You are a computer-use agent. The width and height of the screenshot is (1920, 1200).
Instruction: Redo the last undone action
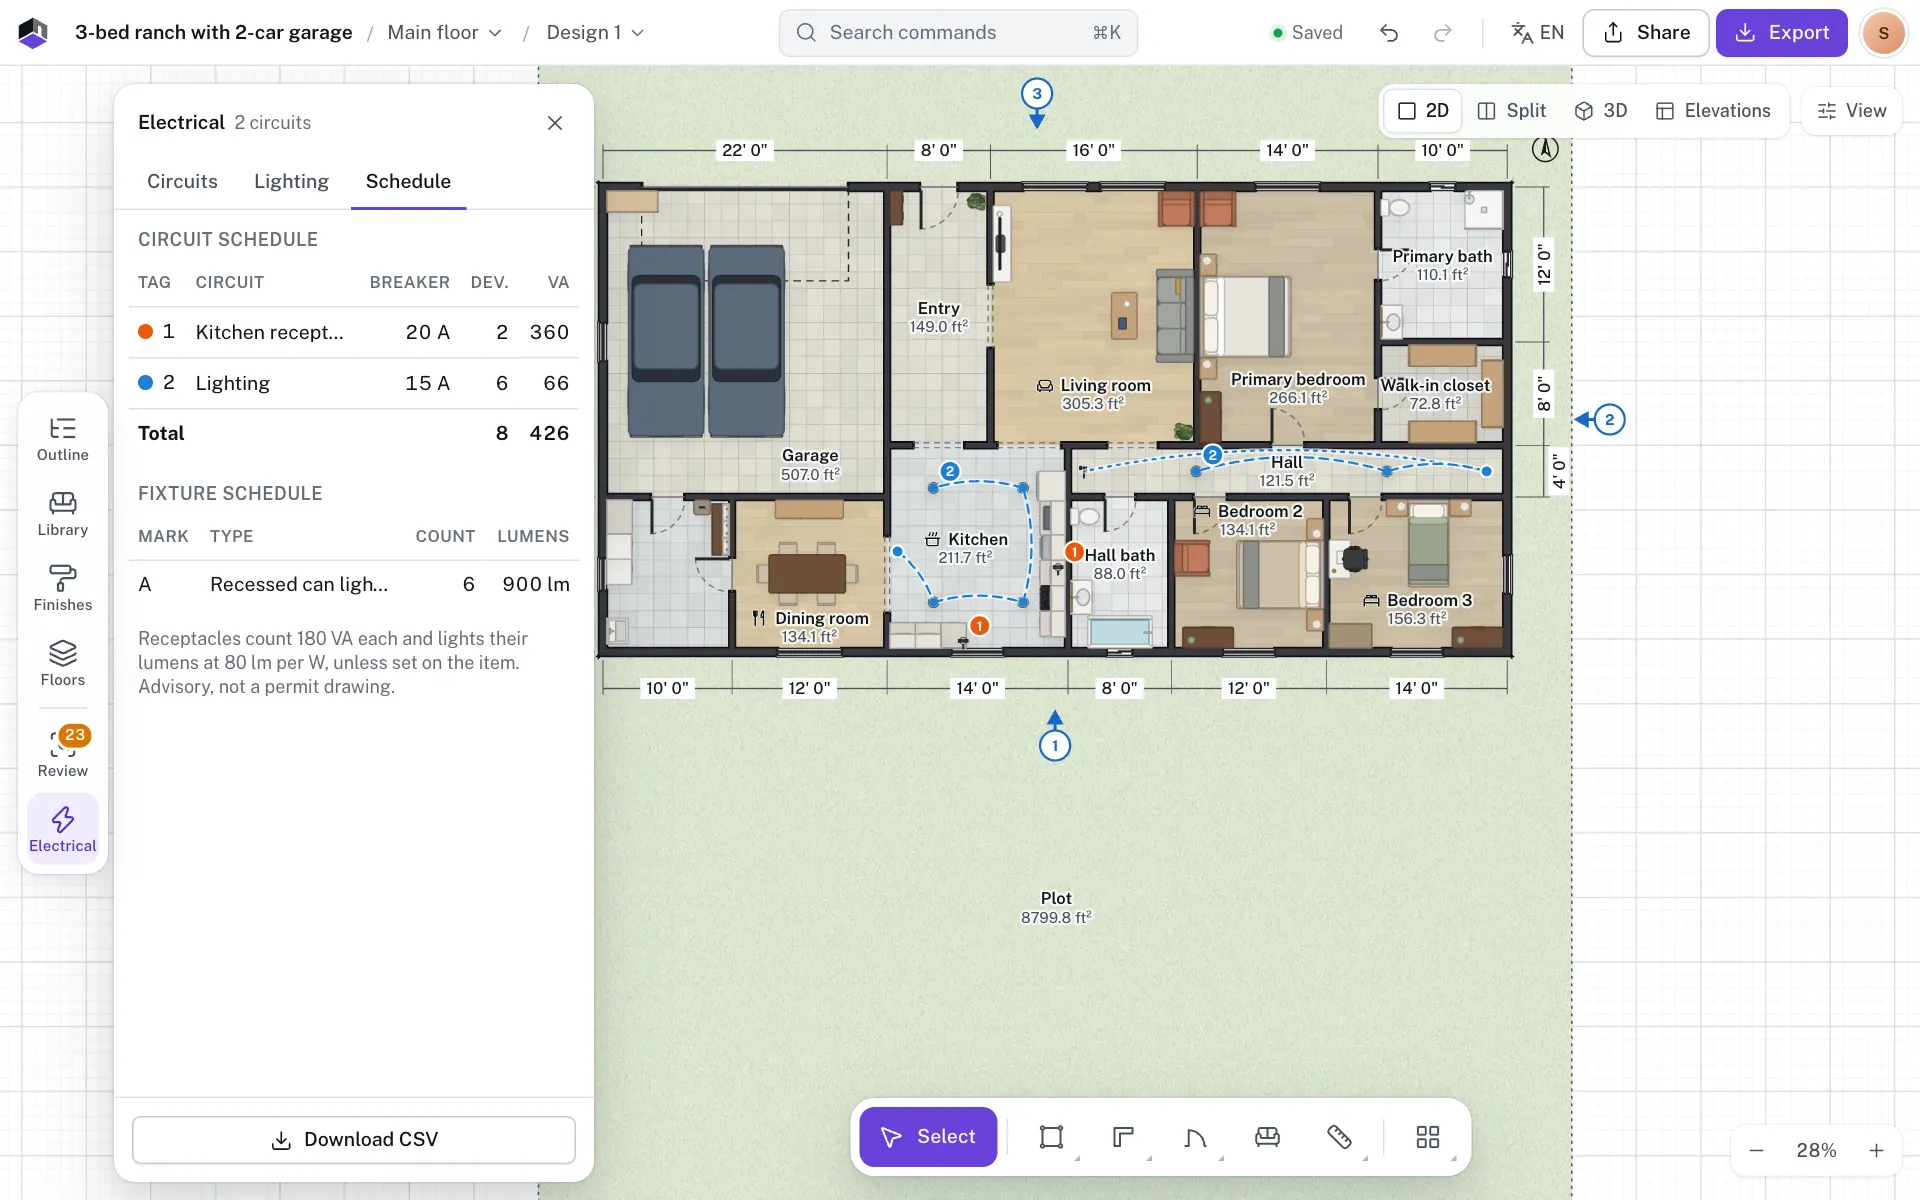point(1442,33)
